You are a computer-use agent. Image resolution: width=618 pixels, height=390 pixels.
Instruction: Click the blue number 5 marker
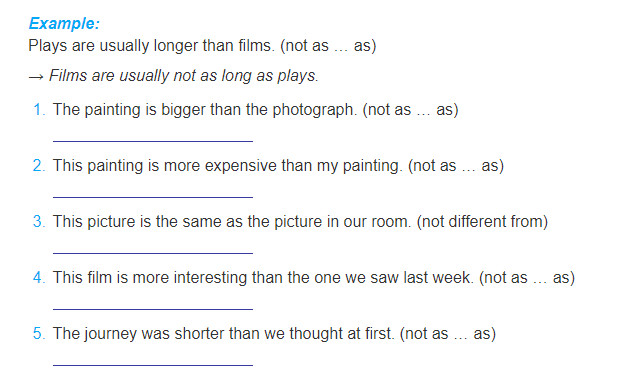pos(39,333)
